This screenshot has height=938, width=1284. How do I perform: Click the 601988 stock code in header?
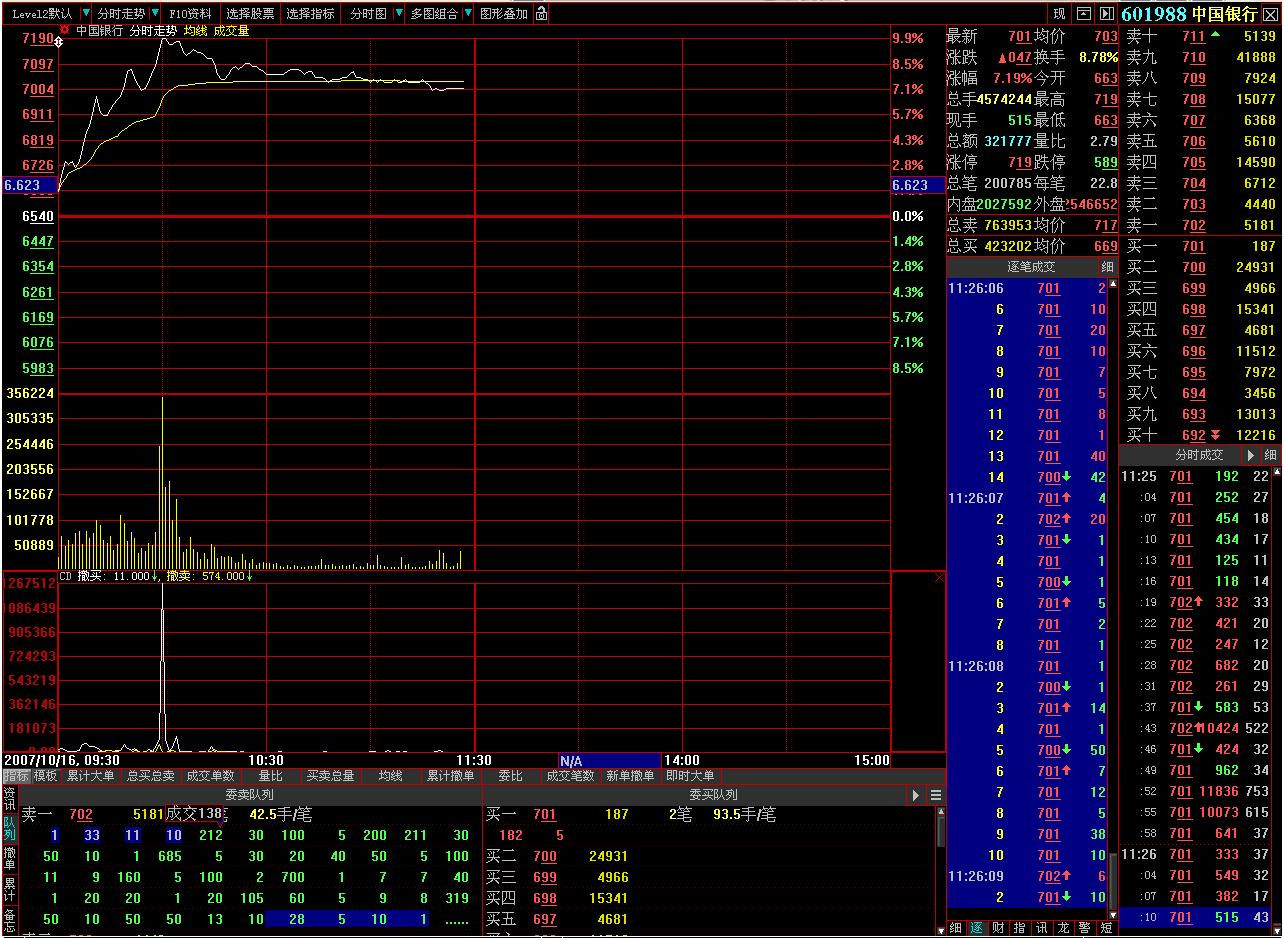click(x=1154, y=14)
